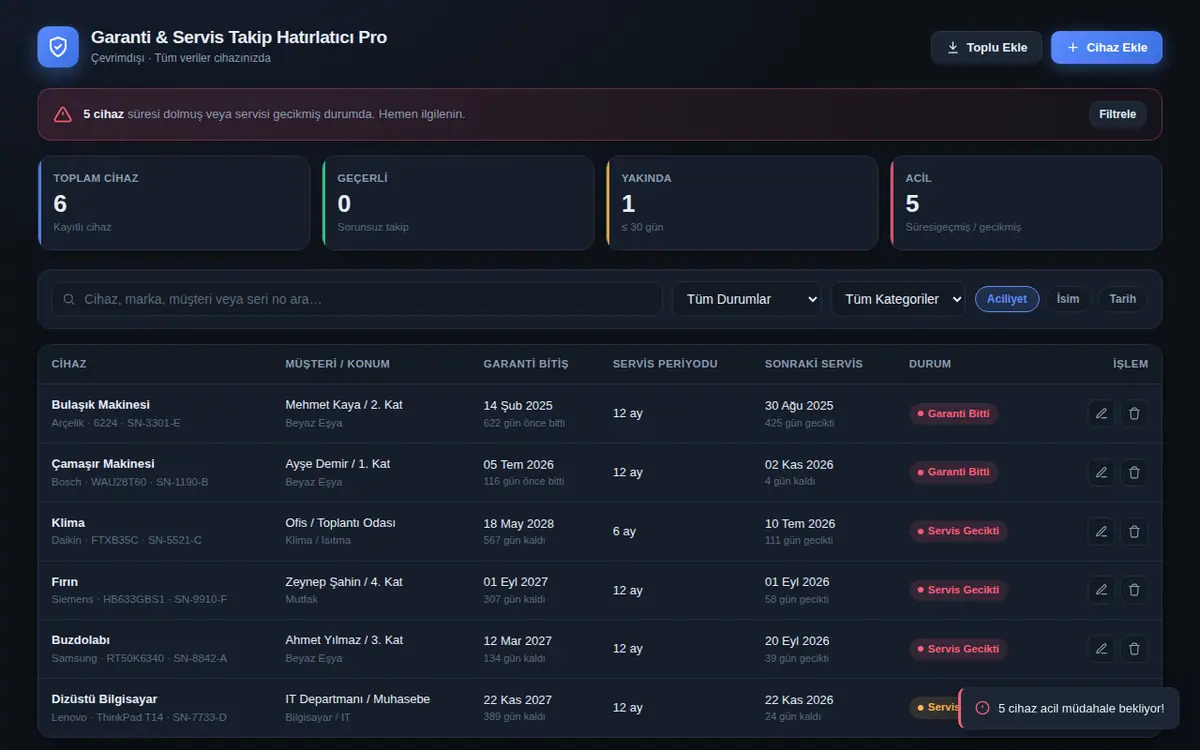Delete the Buzdolabı entry

pos(1134,648)
